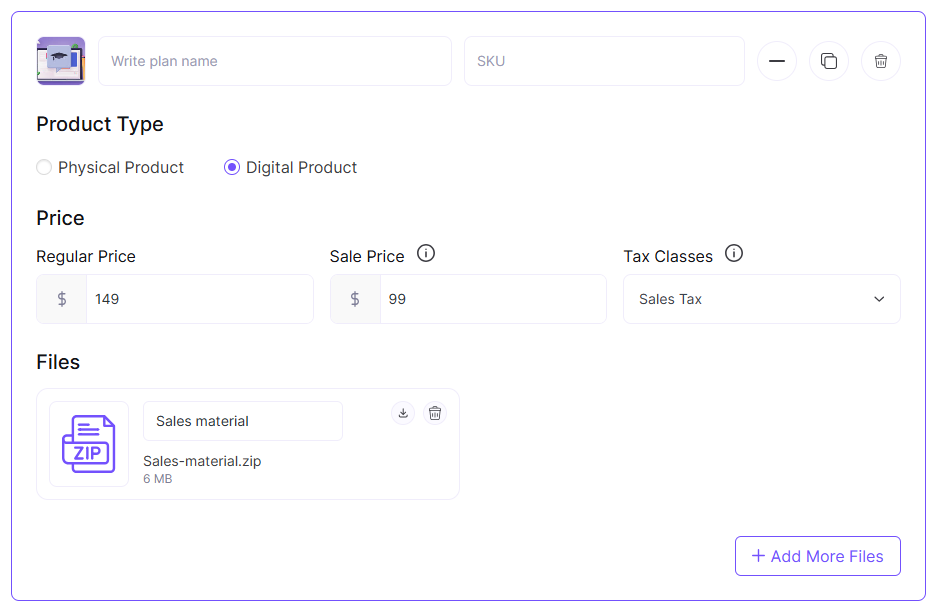Click the 6 MB file size text

[x=158, y=479]
